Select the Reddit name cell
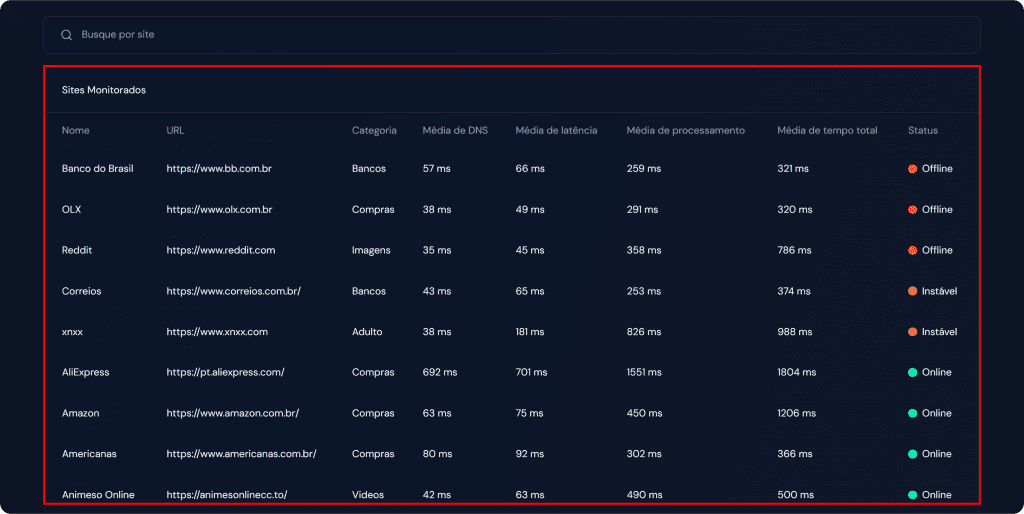Viewport: 1024px width, 514px height. point(76,250)
